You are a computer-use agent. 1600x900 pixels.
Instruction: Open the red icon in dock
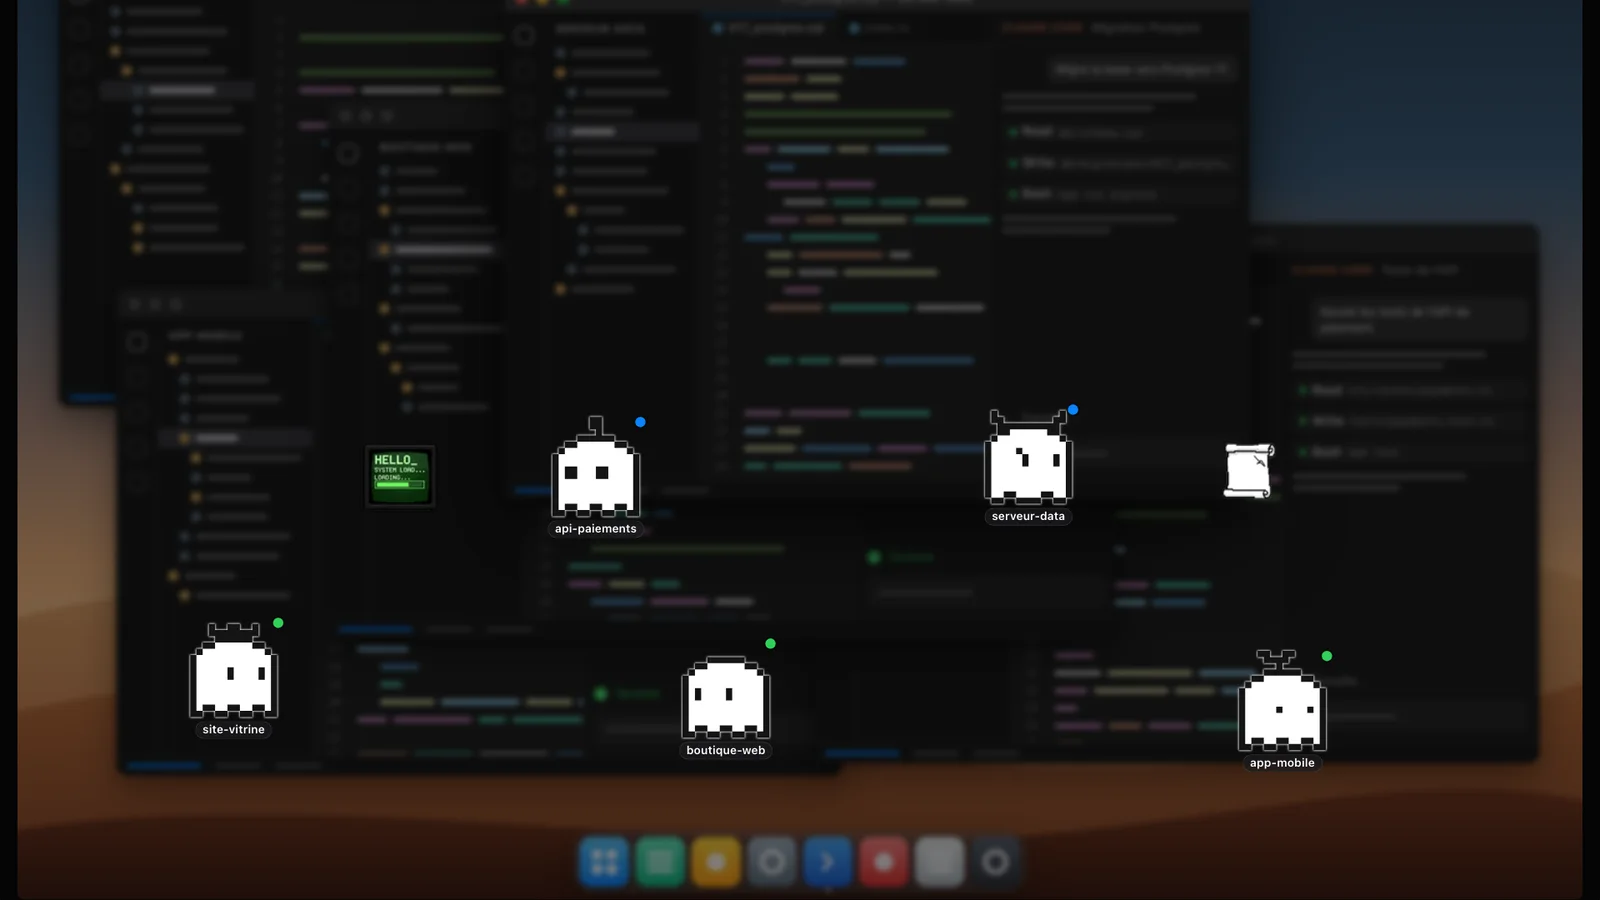click(884, 862)
